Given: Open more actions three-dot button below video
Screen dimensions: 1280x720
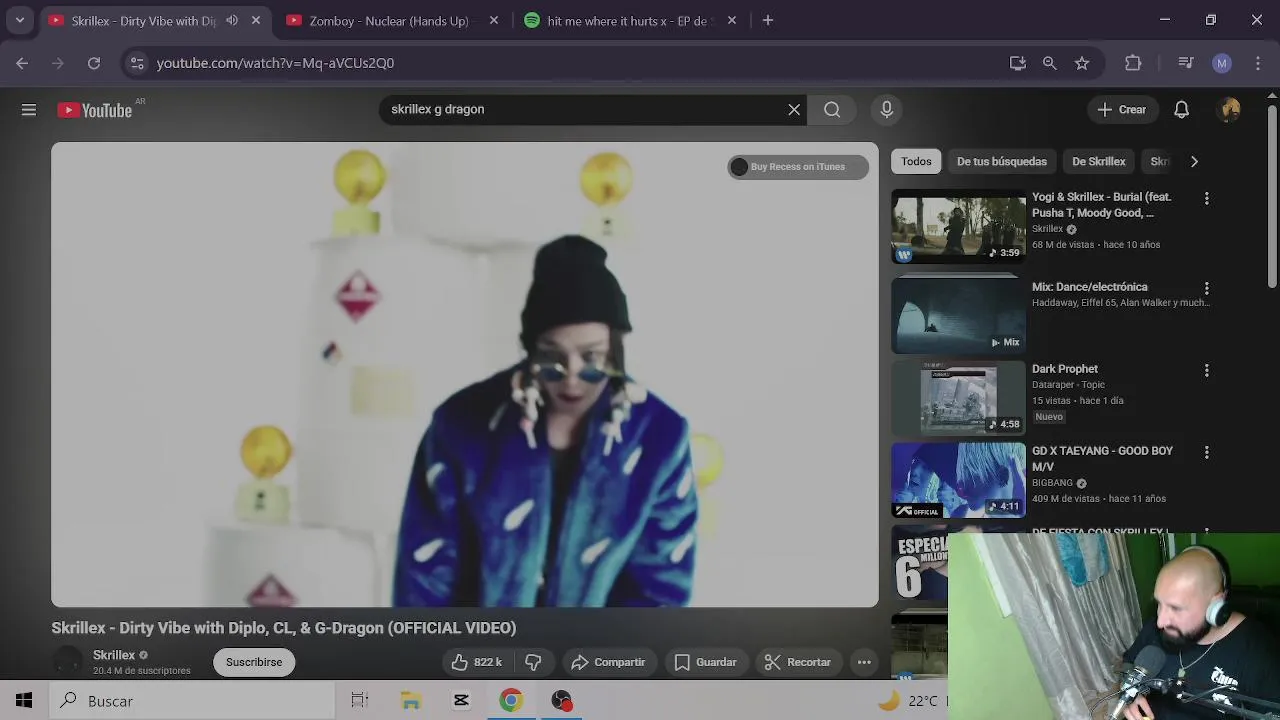Looking at the screenshot, I should pyautogui.click(x=864, y=662).
